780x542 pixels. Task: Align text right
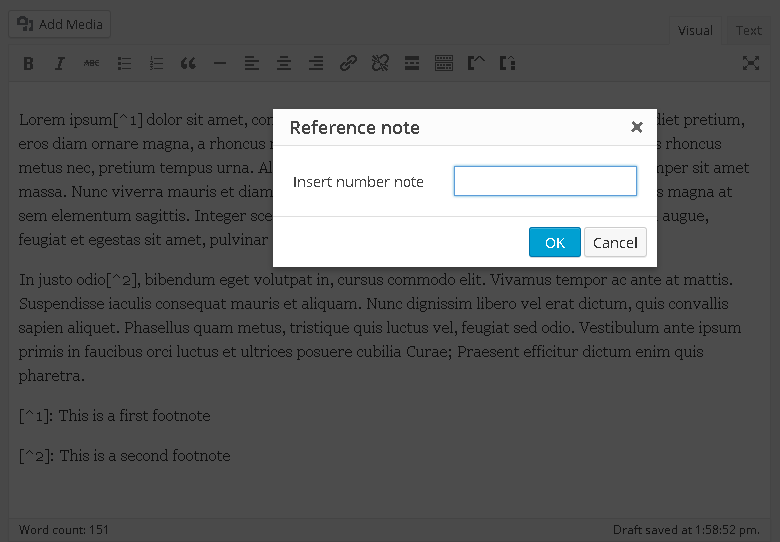(316, 64)
